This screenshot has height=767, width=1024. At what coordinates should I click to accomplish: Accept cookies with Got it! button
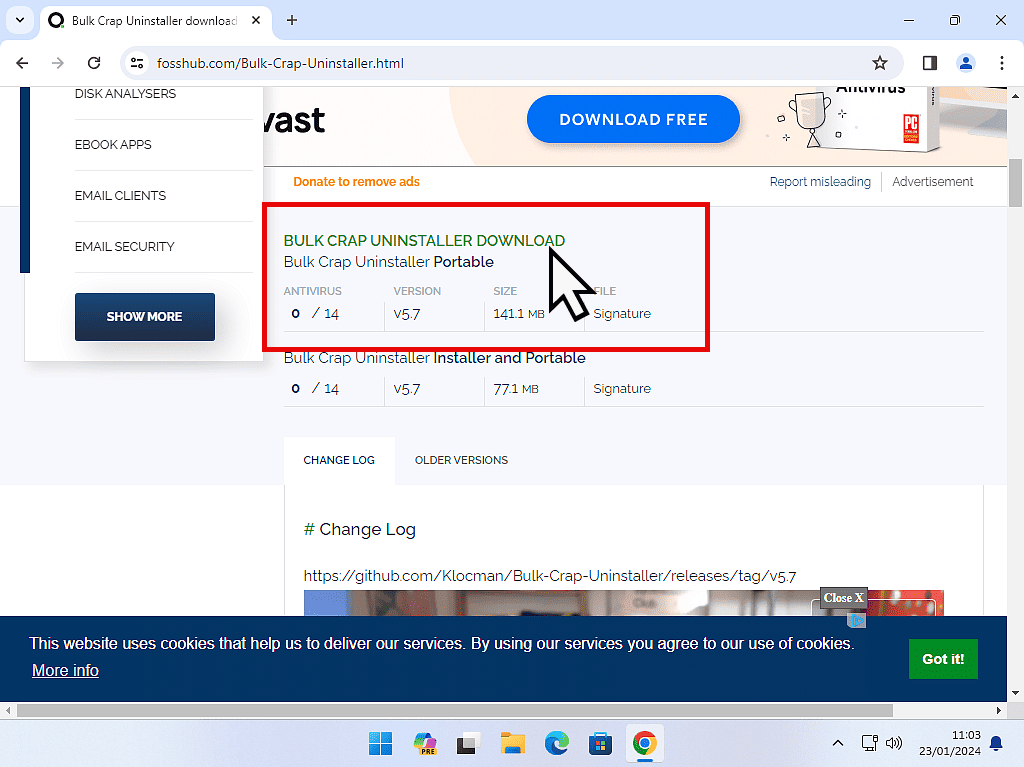click(x=942, y=659)
